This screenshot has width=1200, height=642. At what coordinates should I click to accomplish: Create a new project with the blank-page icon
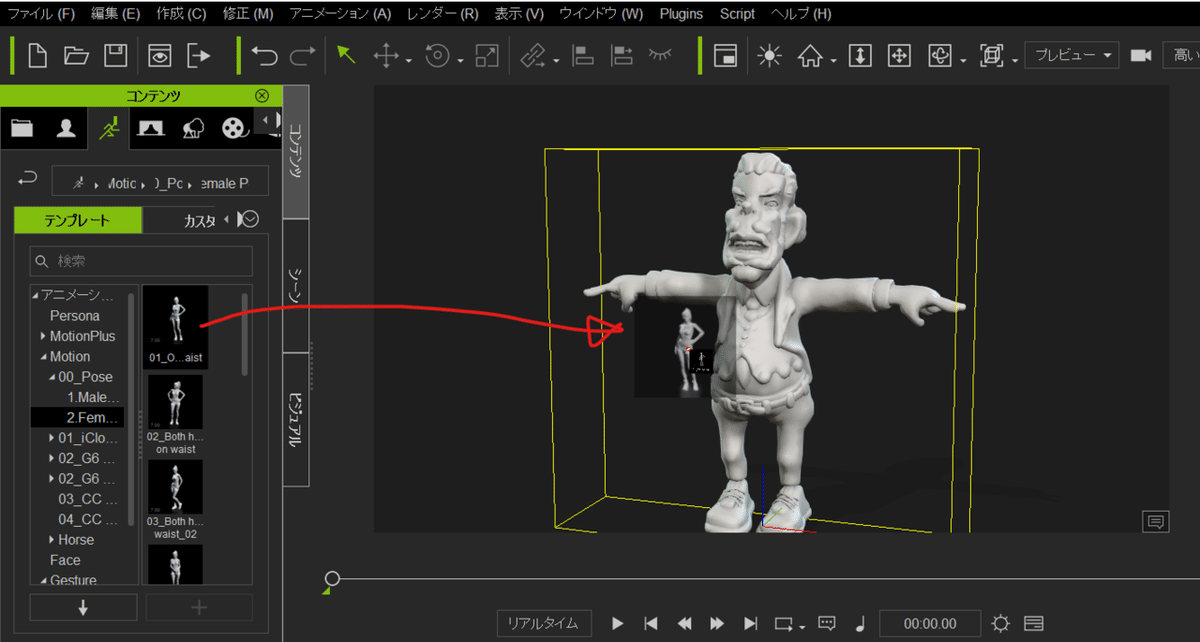37,56
